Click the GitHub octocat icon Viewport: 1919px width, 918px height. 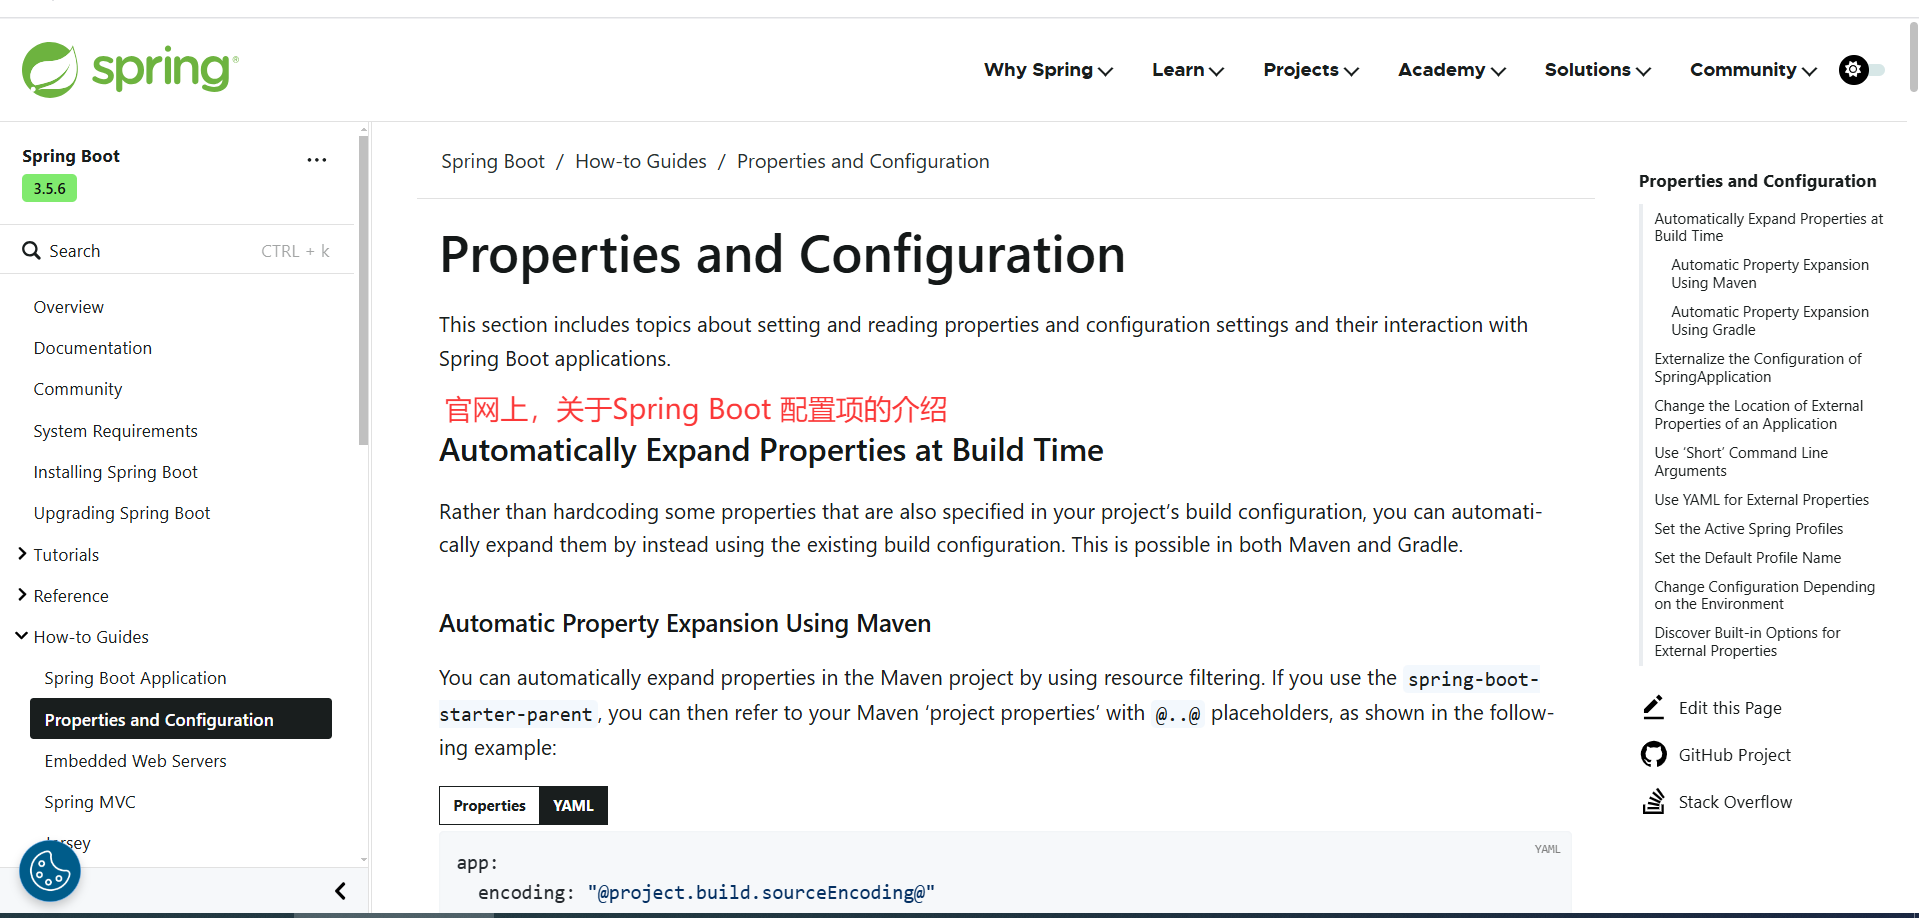click(x=1653, y=755)
